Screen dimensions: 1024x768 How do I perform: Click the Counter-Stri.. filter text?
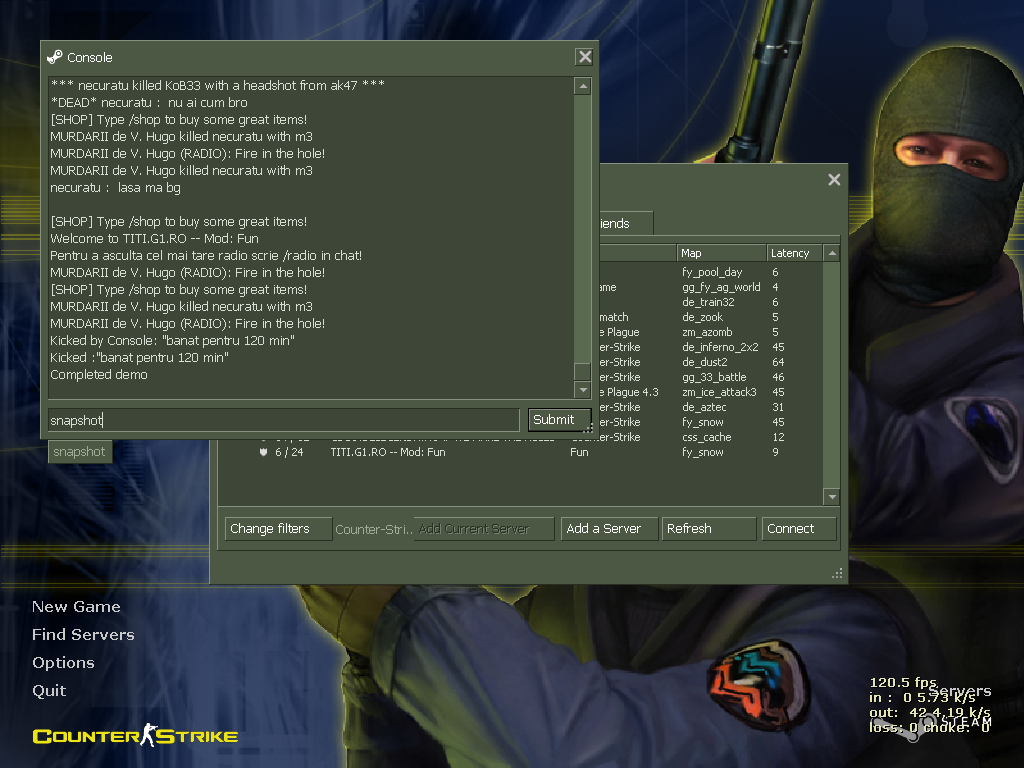(x=374, y=529)
